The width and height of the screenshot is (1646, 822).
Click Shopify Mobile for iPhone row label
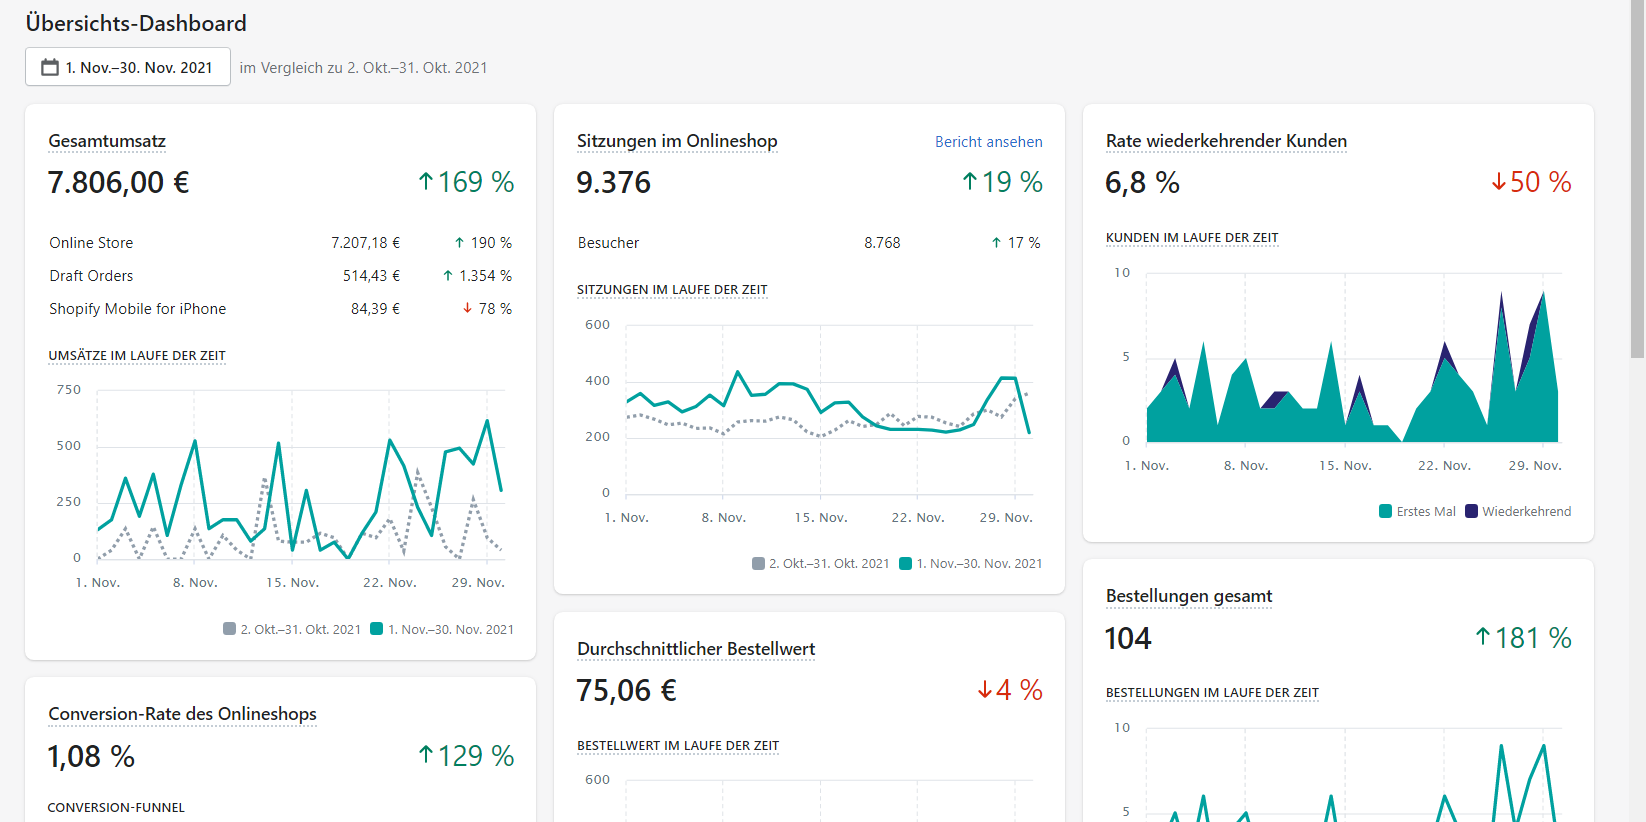(x=138, y=309)
